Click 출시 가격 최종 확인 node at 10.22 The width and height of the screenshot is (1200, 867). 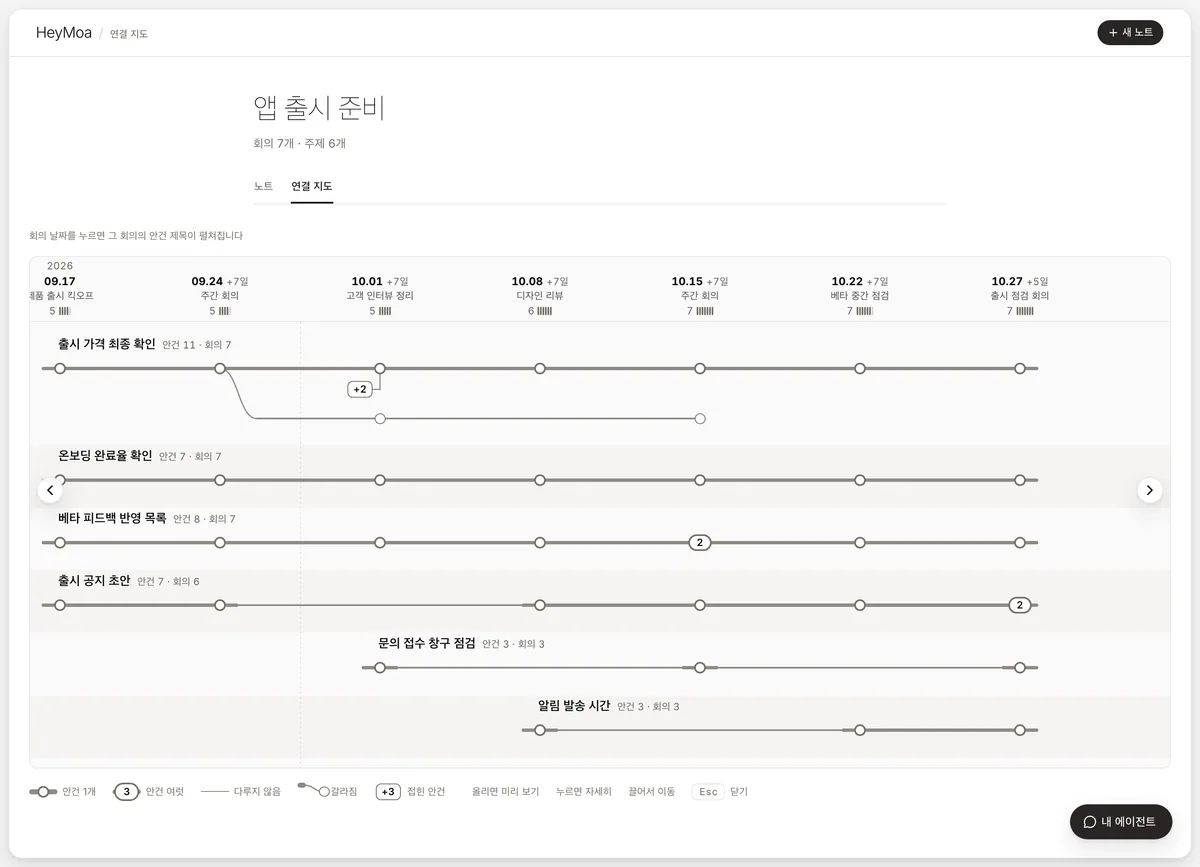click(860, 369)
